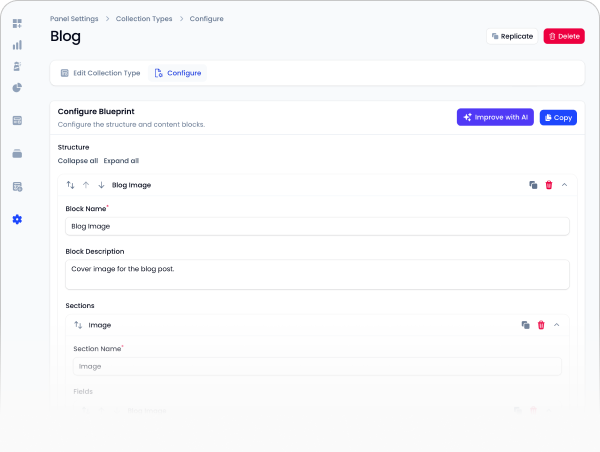Open the stacked cards sidebar icon
The height and width of the screenshot is (452, 600).
tap(17, 153)
